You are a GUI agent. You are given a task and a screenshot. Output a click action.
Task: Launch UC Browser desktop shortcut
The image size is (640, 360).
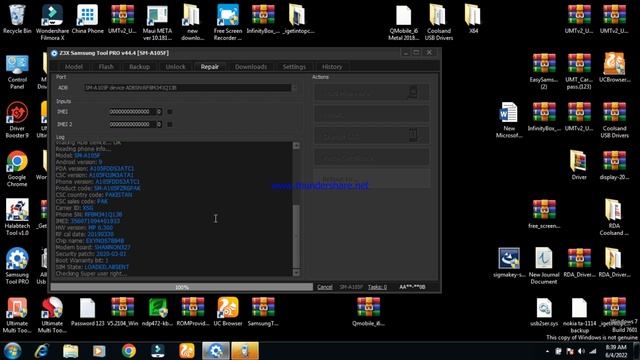[228, 312]
